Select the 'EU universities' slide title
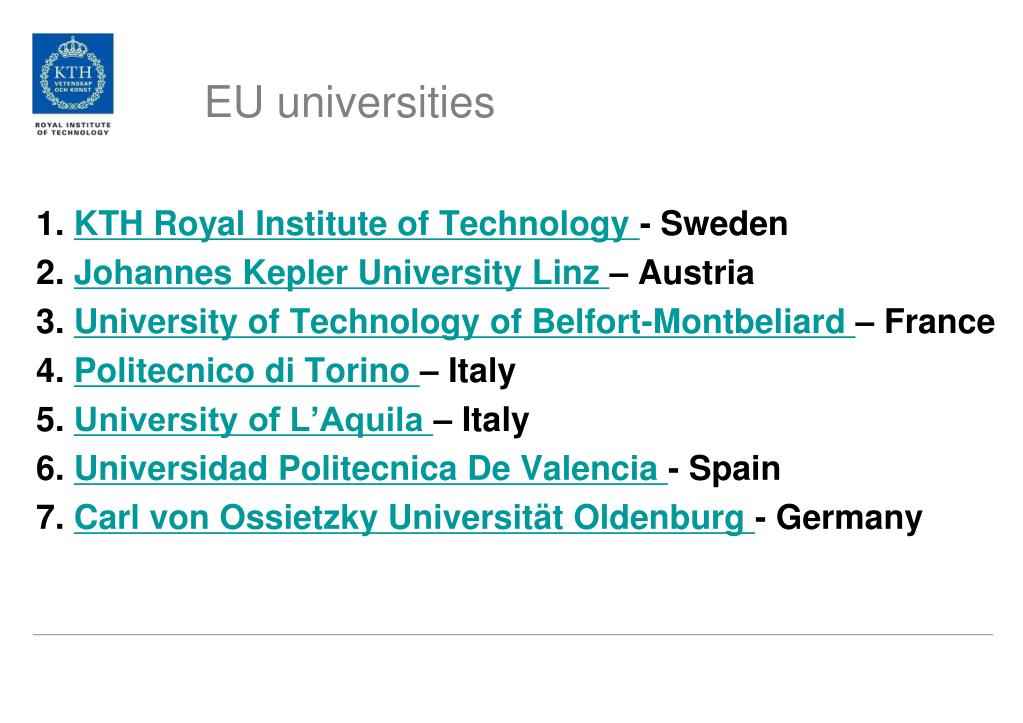 pyautogui.click(x=350, y=102)
